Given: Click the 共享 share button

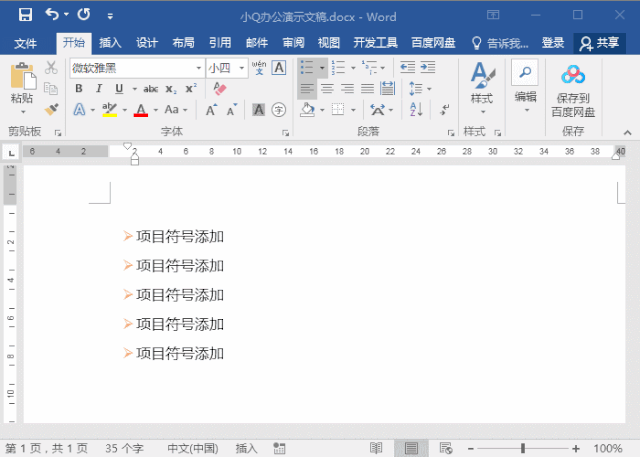Looking at the screenshot, I should [x=600, y=43].
